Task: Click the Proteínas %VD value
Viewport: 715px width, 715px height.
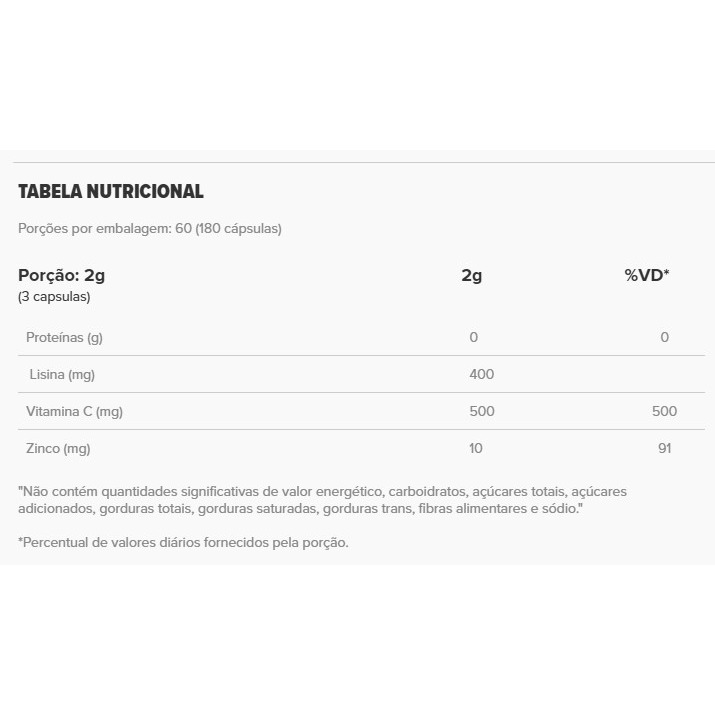Action: coord(664,337)
